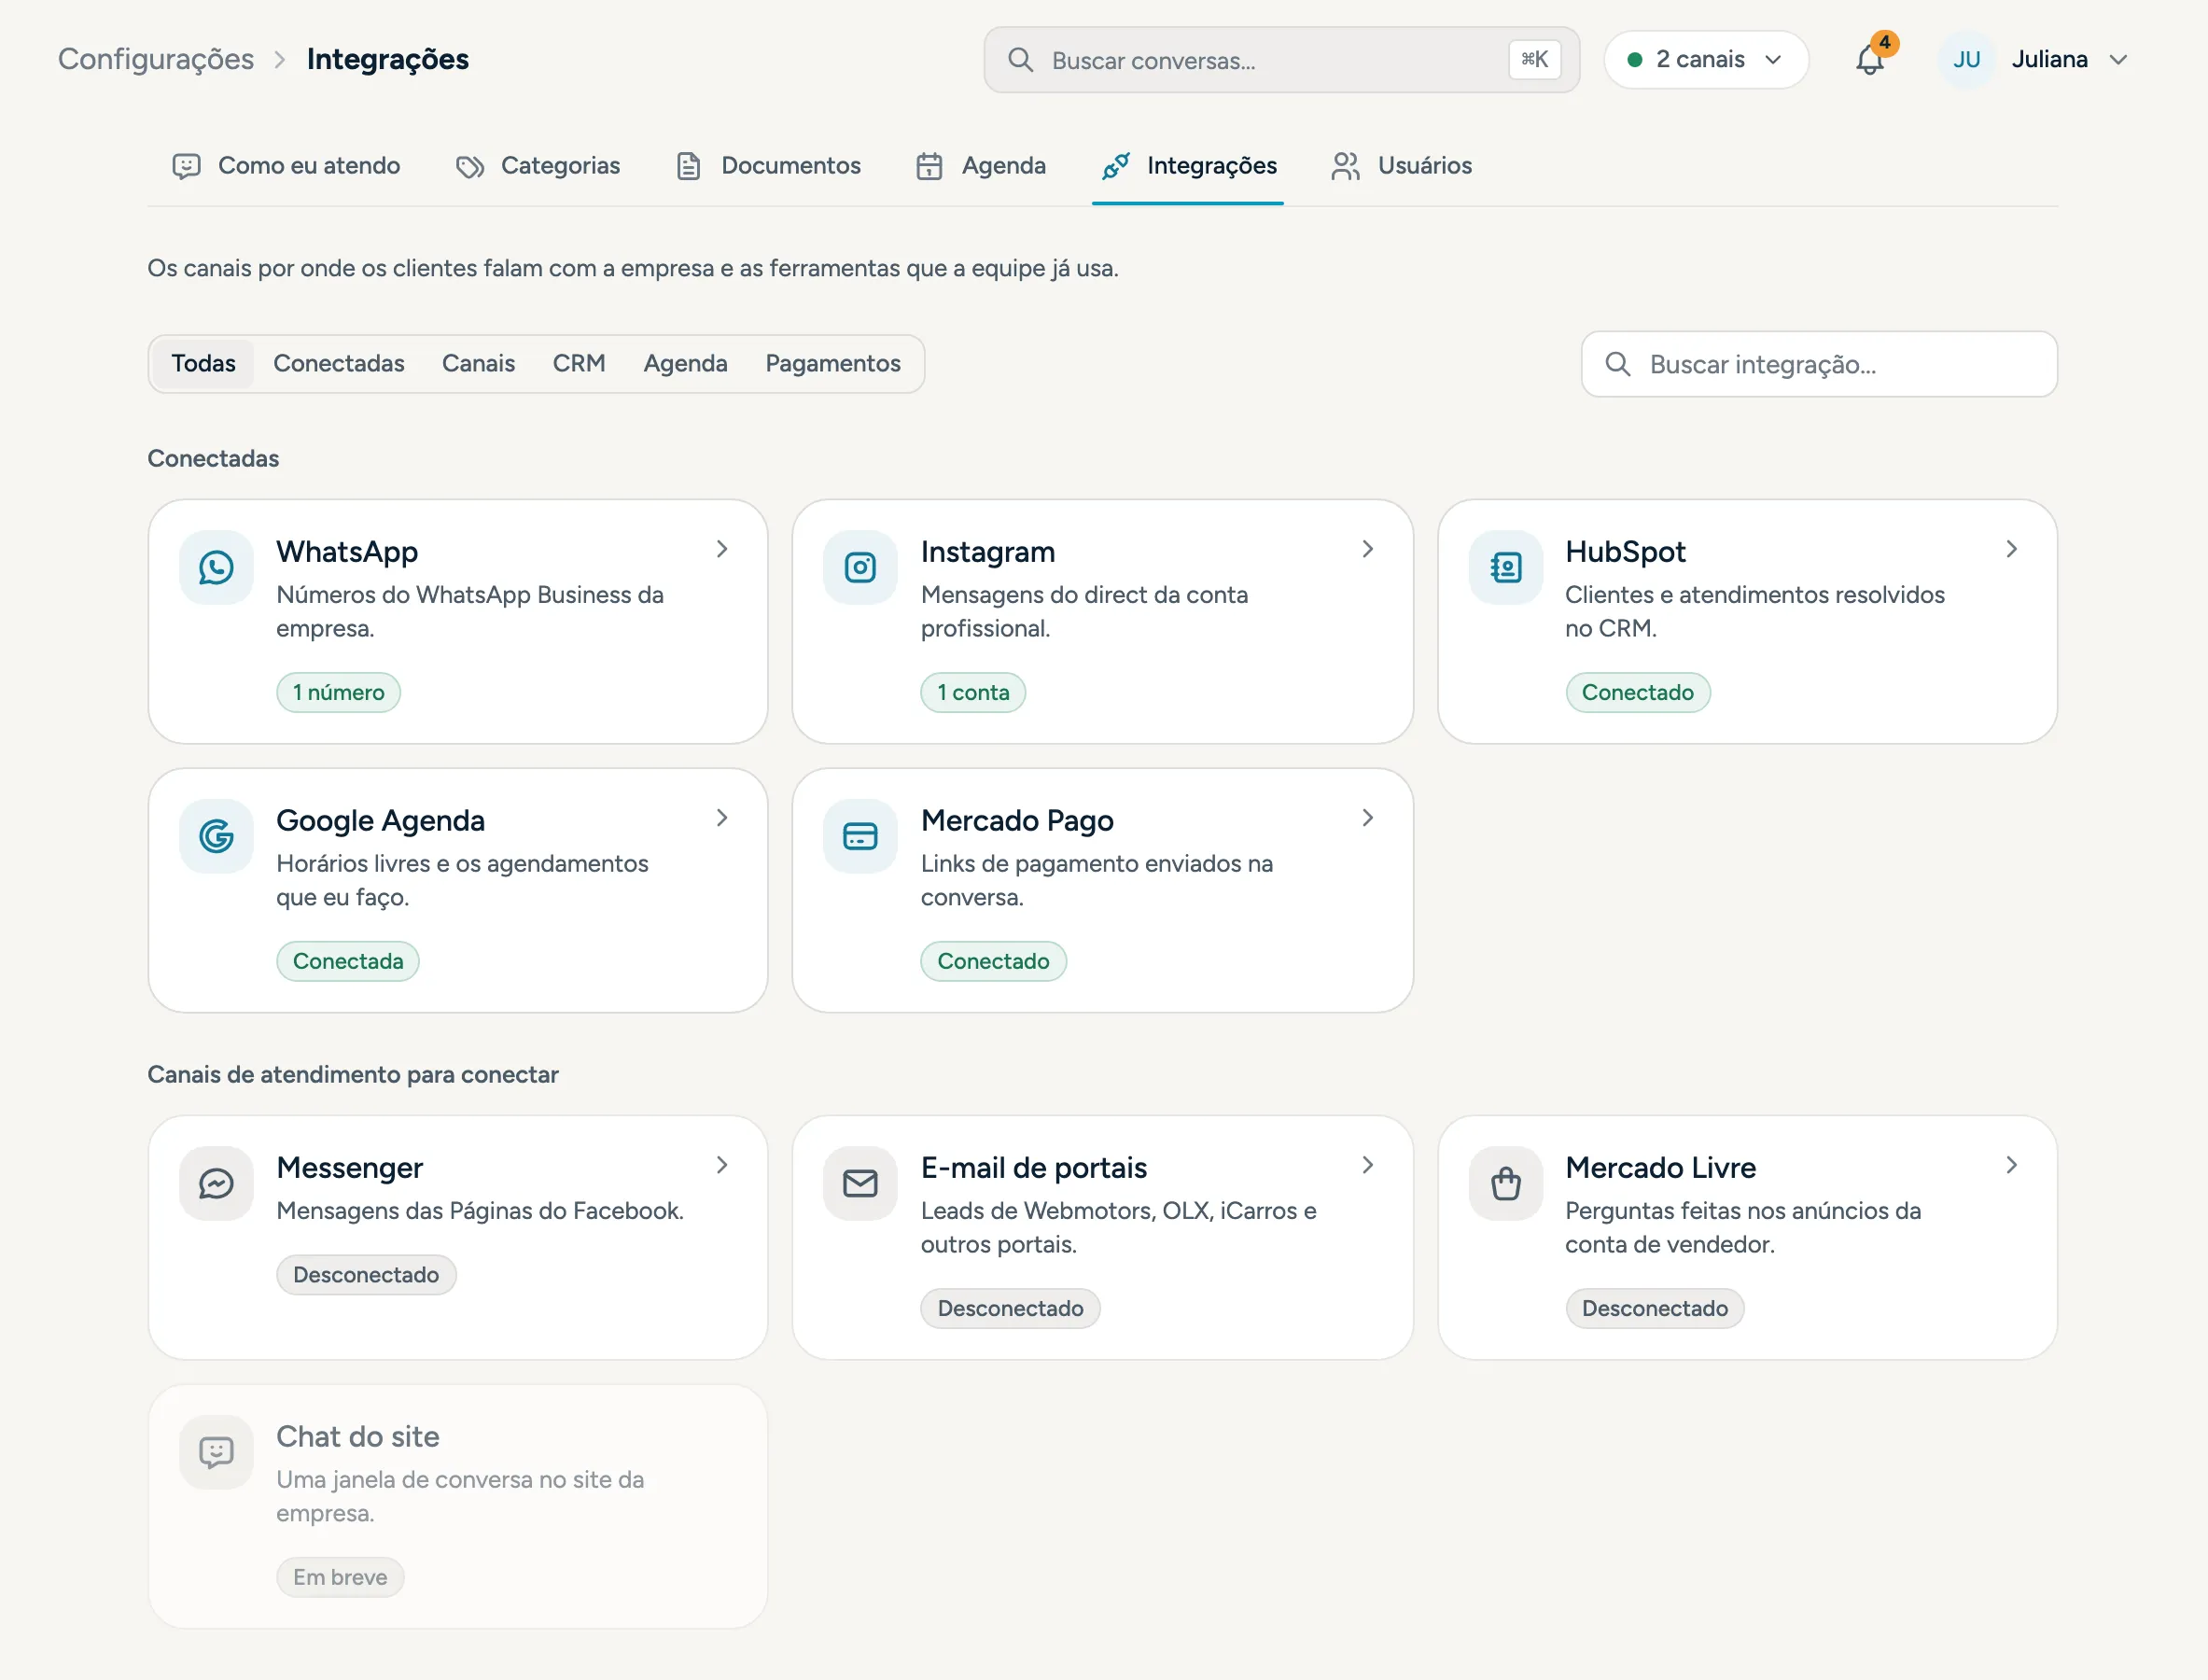Click the magnifier icon in Buscar conversas
This screenshot has width=2208, height=1680.
[1020, 60]
